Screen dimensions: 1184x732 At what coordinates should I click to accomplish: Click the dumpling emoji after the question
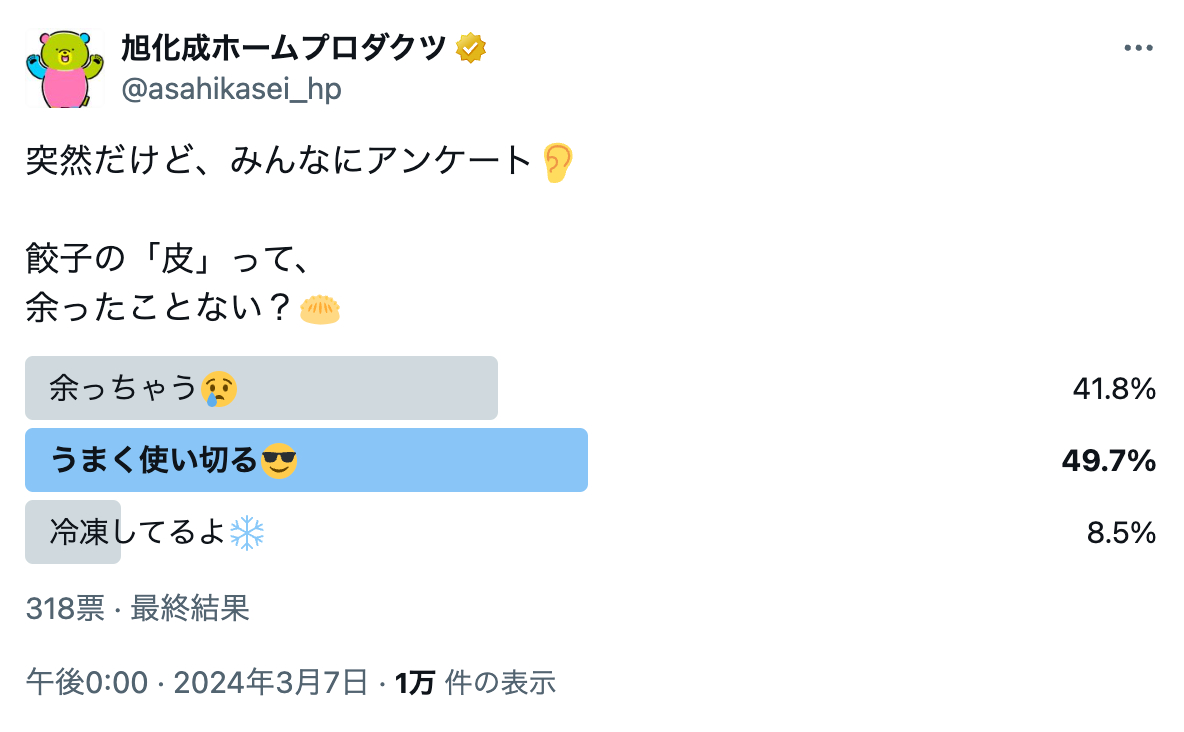pyautogui.click(x=320, y=310)
